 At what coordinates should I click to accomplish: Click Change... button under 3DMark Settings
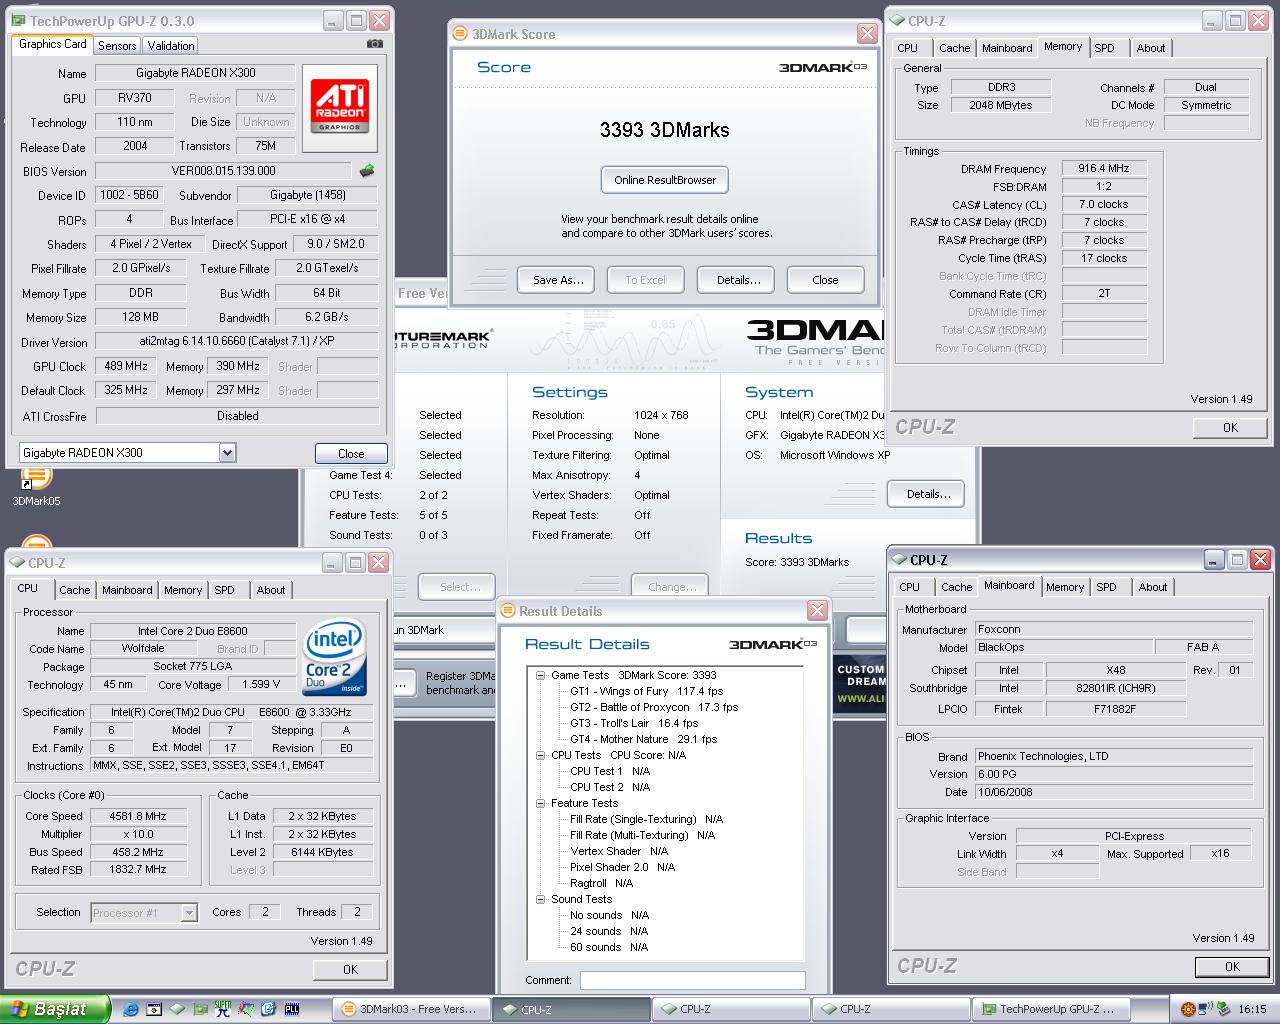pyautogui.click(x=670, y=587)
